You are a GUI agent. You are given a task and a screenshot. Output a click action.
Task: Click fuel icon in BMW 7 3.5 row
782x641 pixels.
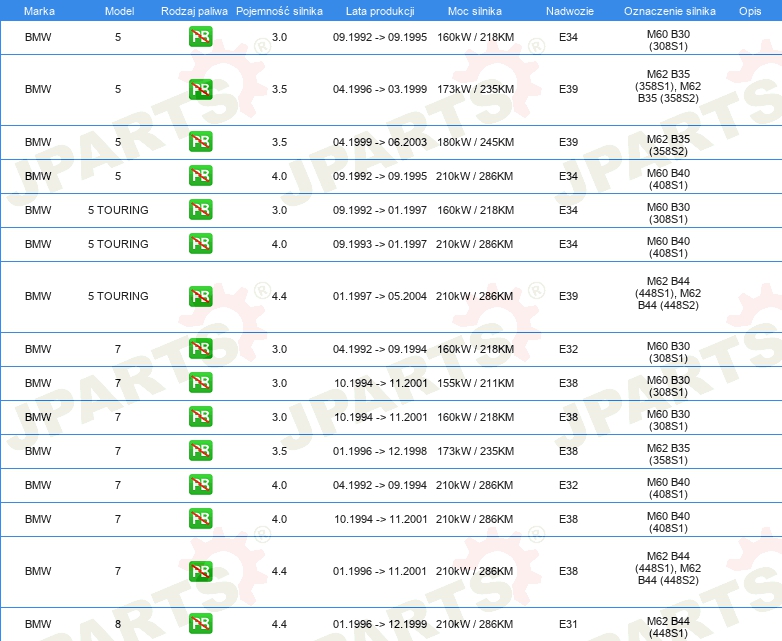[200, 451]
